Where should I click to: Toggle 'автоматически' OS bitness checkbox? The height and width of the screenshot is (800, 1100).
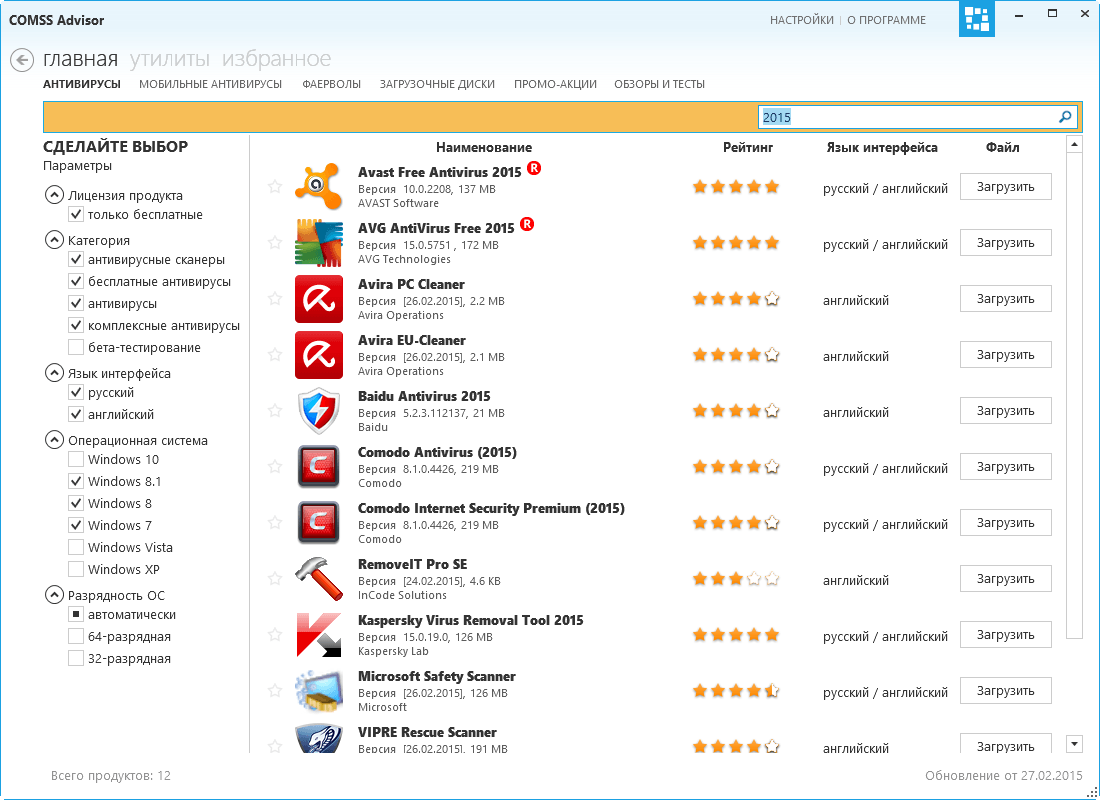pos(76,614)
